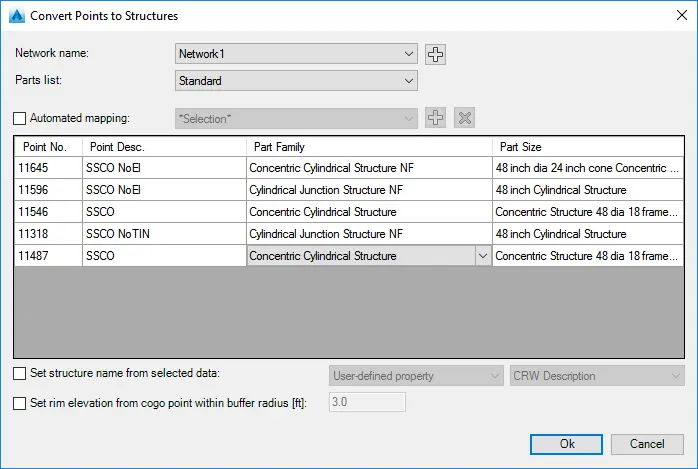Click Concentric Structure 48 dia size for point 11487
The width and height of the screenshot is (698, 469).
pos(588,256)
